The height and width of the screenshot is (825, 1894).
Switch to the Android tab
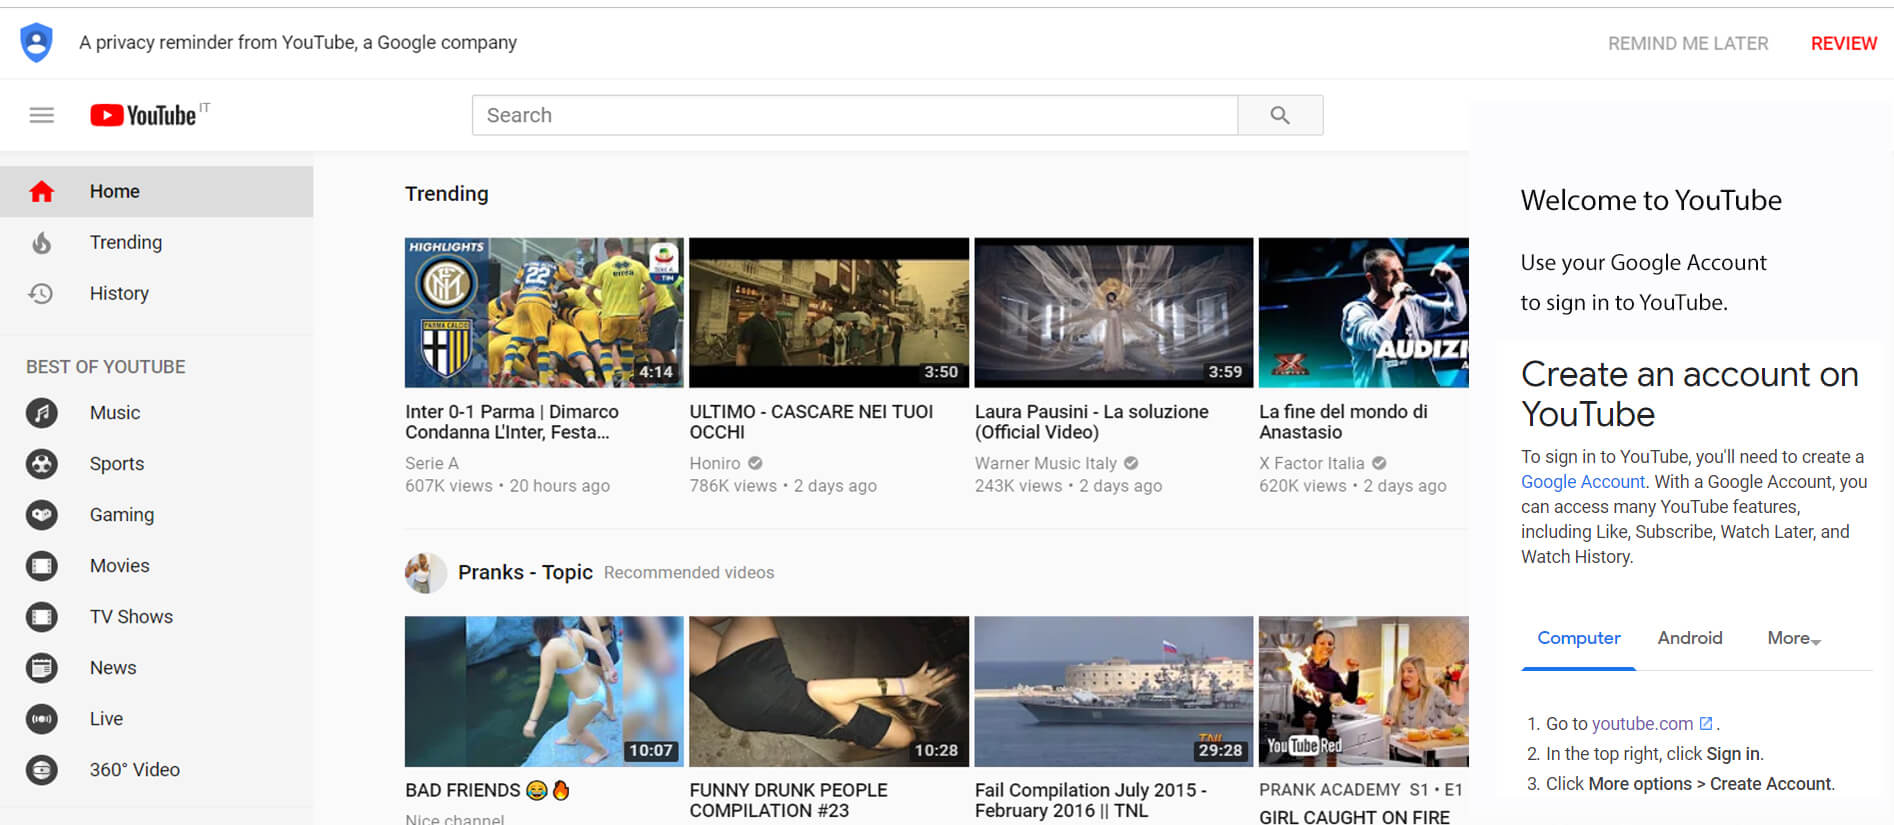point(1690,638)
